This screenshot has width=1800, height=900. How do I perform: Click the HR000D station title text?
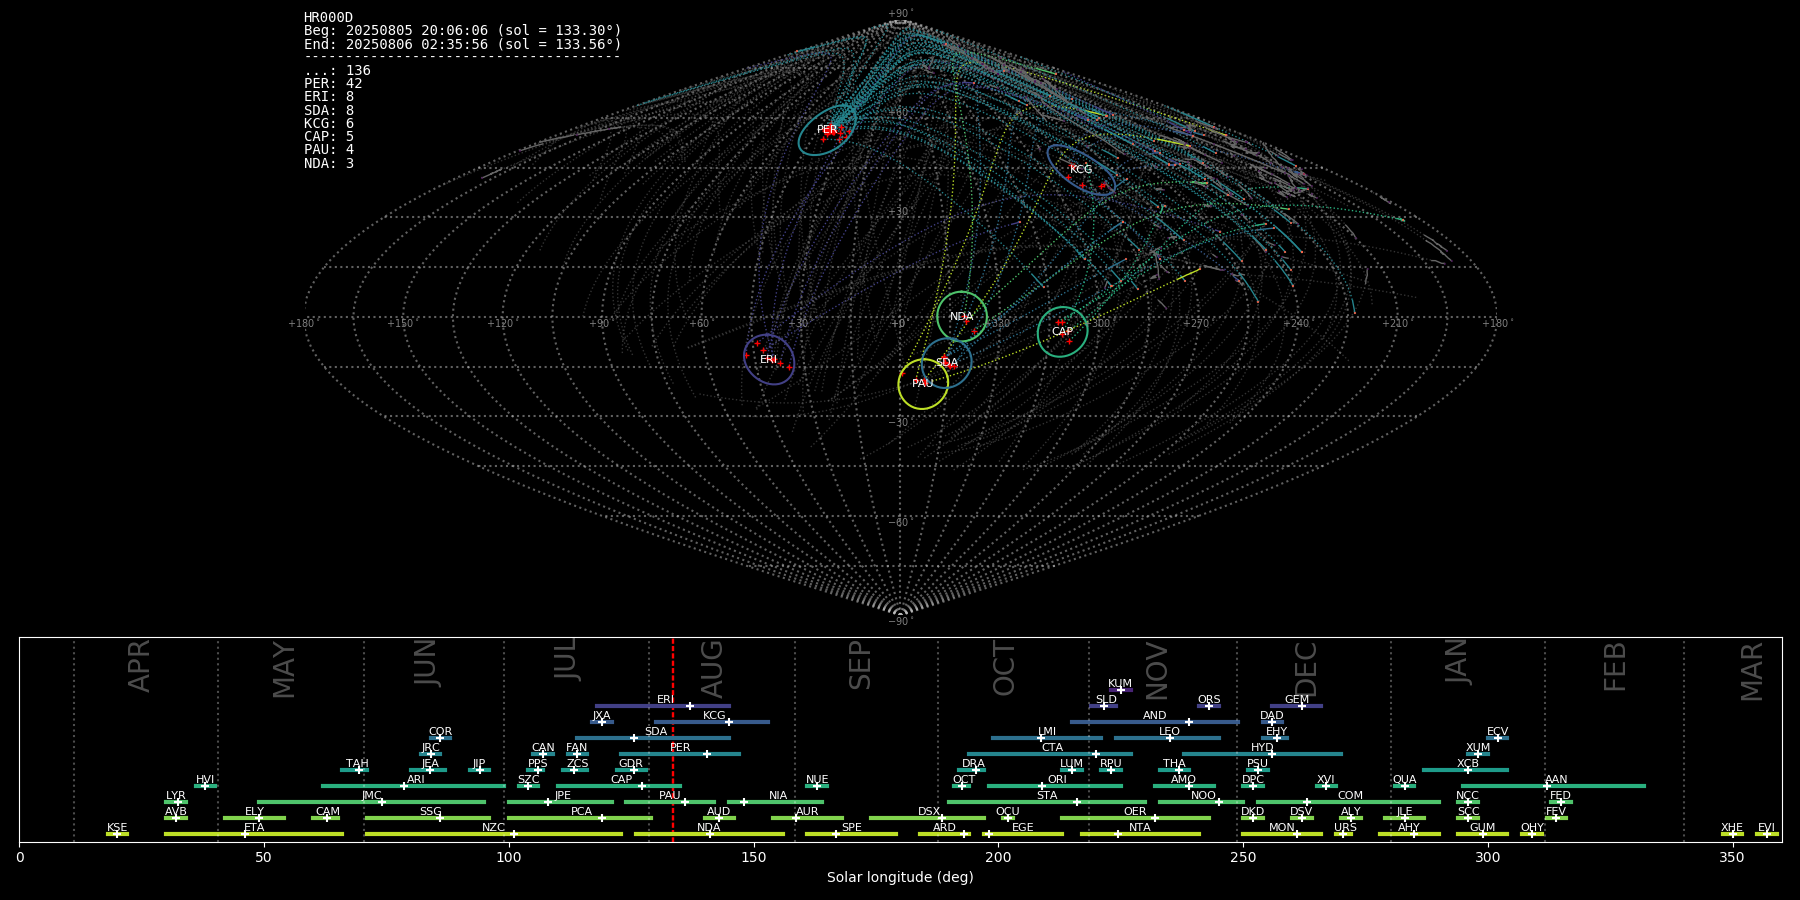329,18
